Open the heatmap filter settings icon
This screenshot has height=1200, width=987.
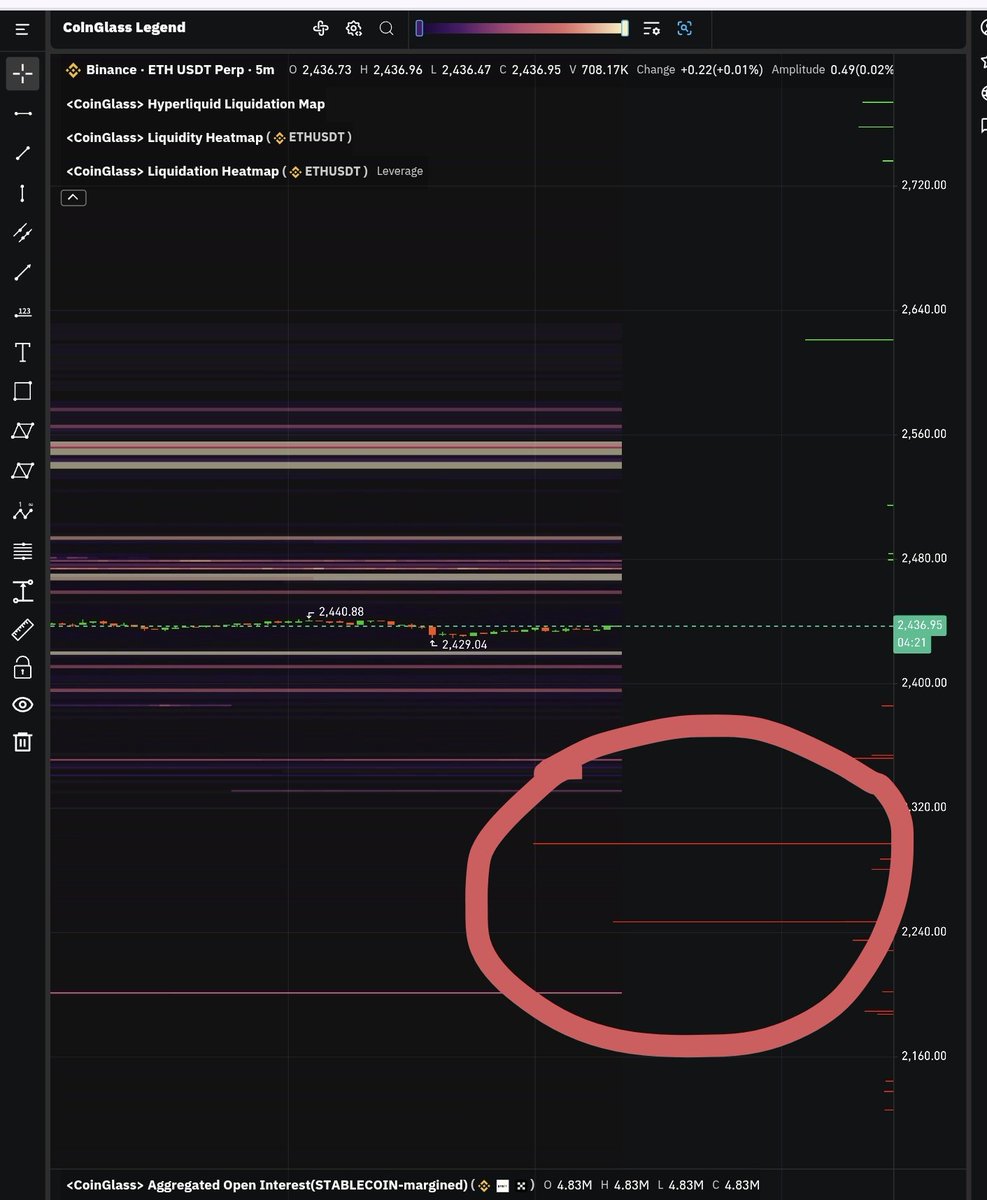pos(652,28)
